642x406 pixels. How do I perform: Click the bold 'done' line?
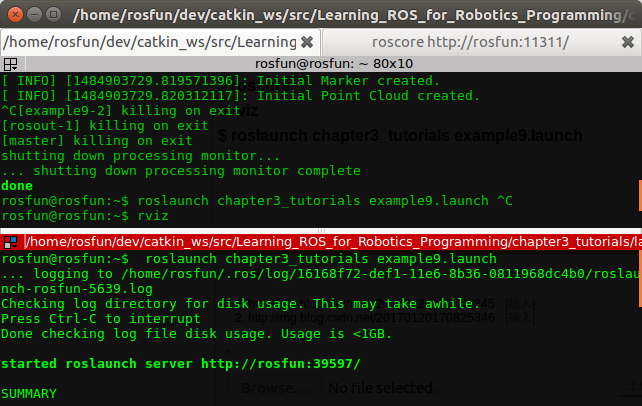tap(17, 186)
